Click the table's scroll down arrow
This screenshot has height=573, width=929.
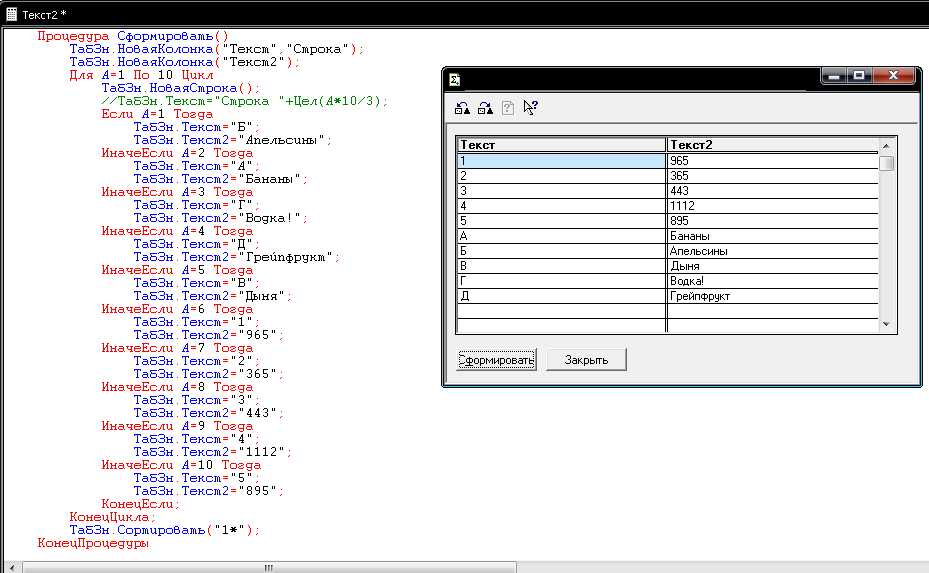pos(886,324)
